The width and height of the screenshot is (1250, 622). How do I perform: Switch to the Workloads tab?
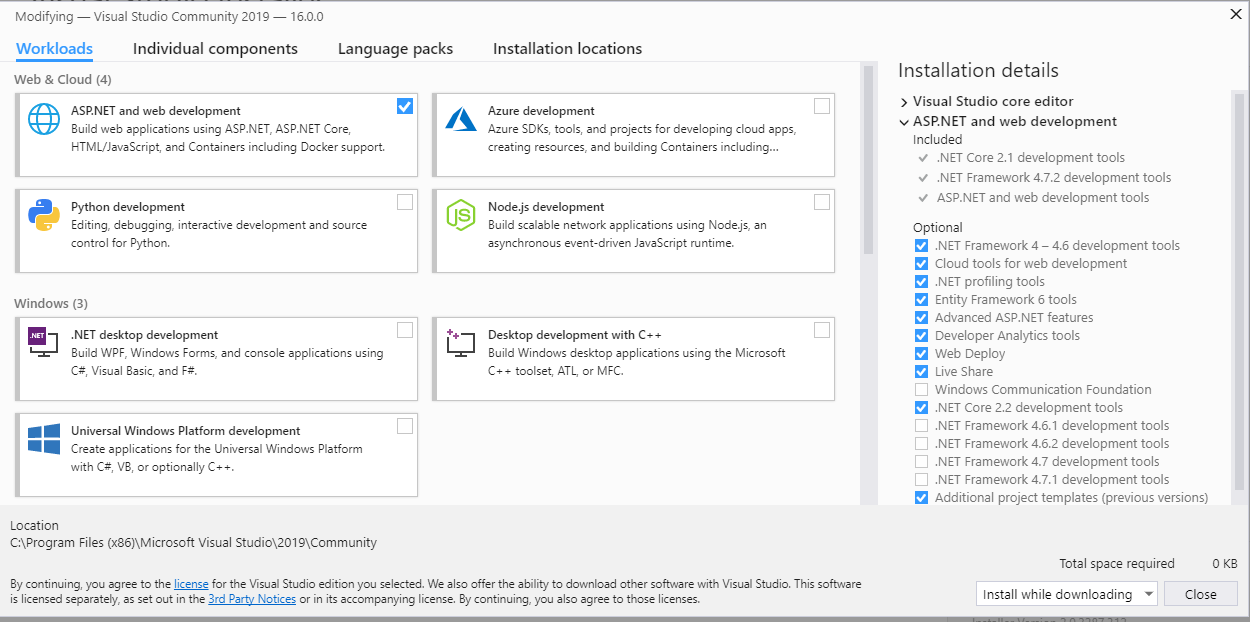(x=54, y=49)
